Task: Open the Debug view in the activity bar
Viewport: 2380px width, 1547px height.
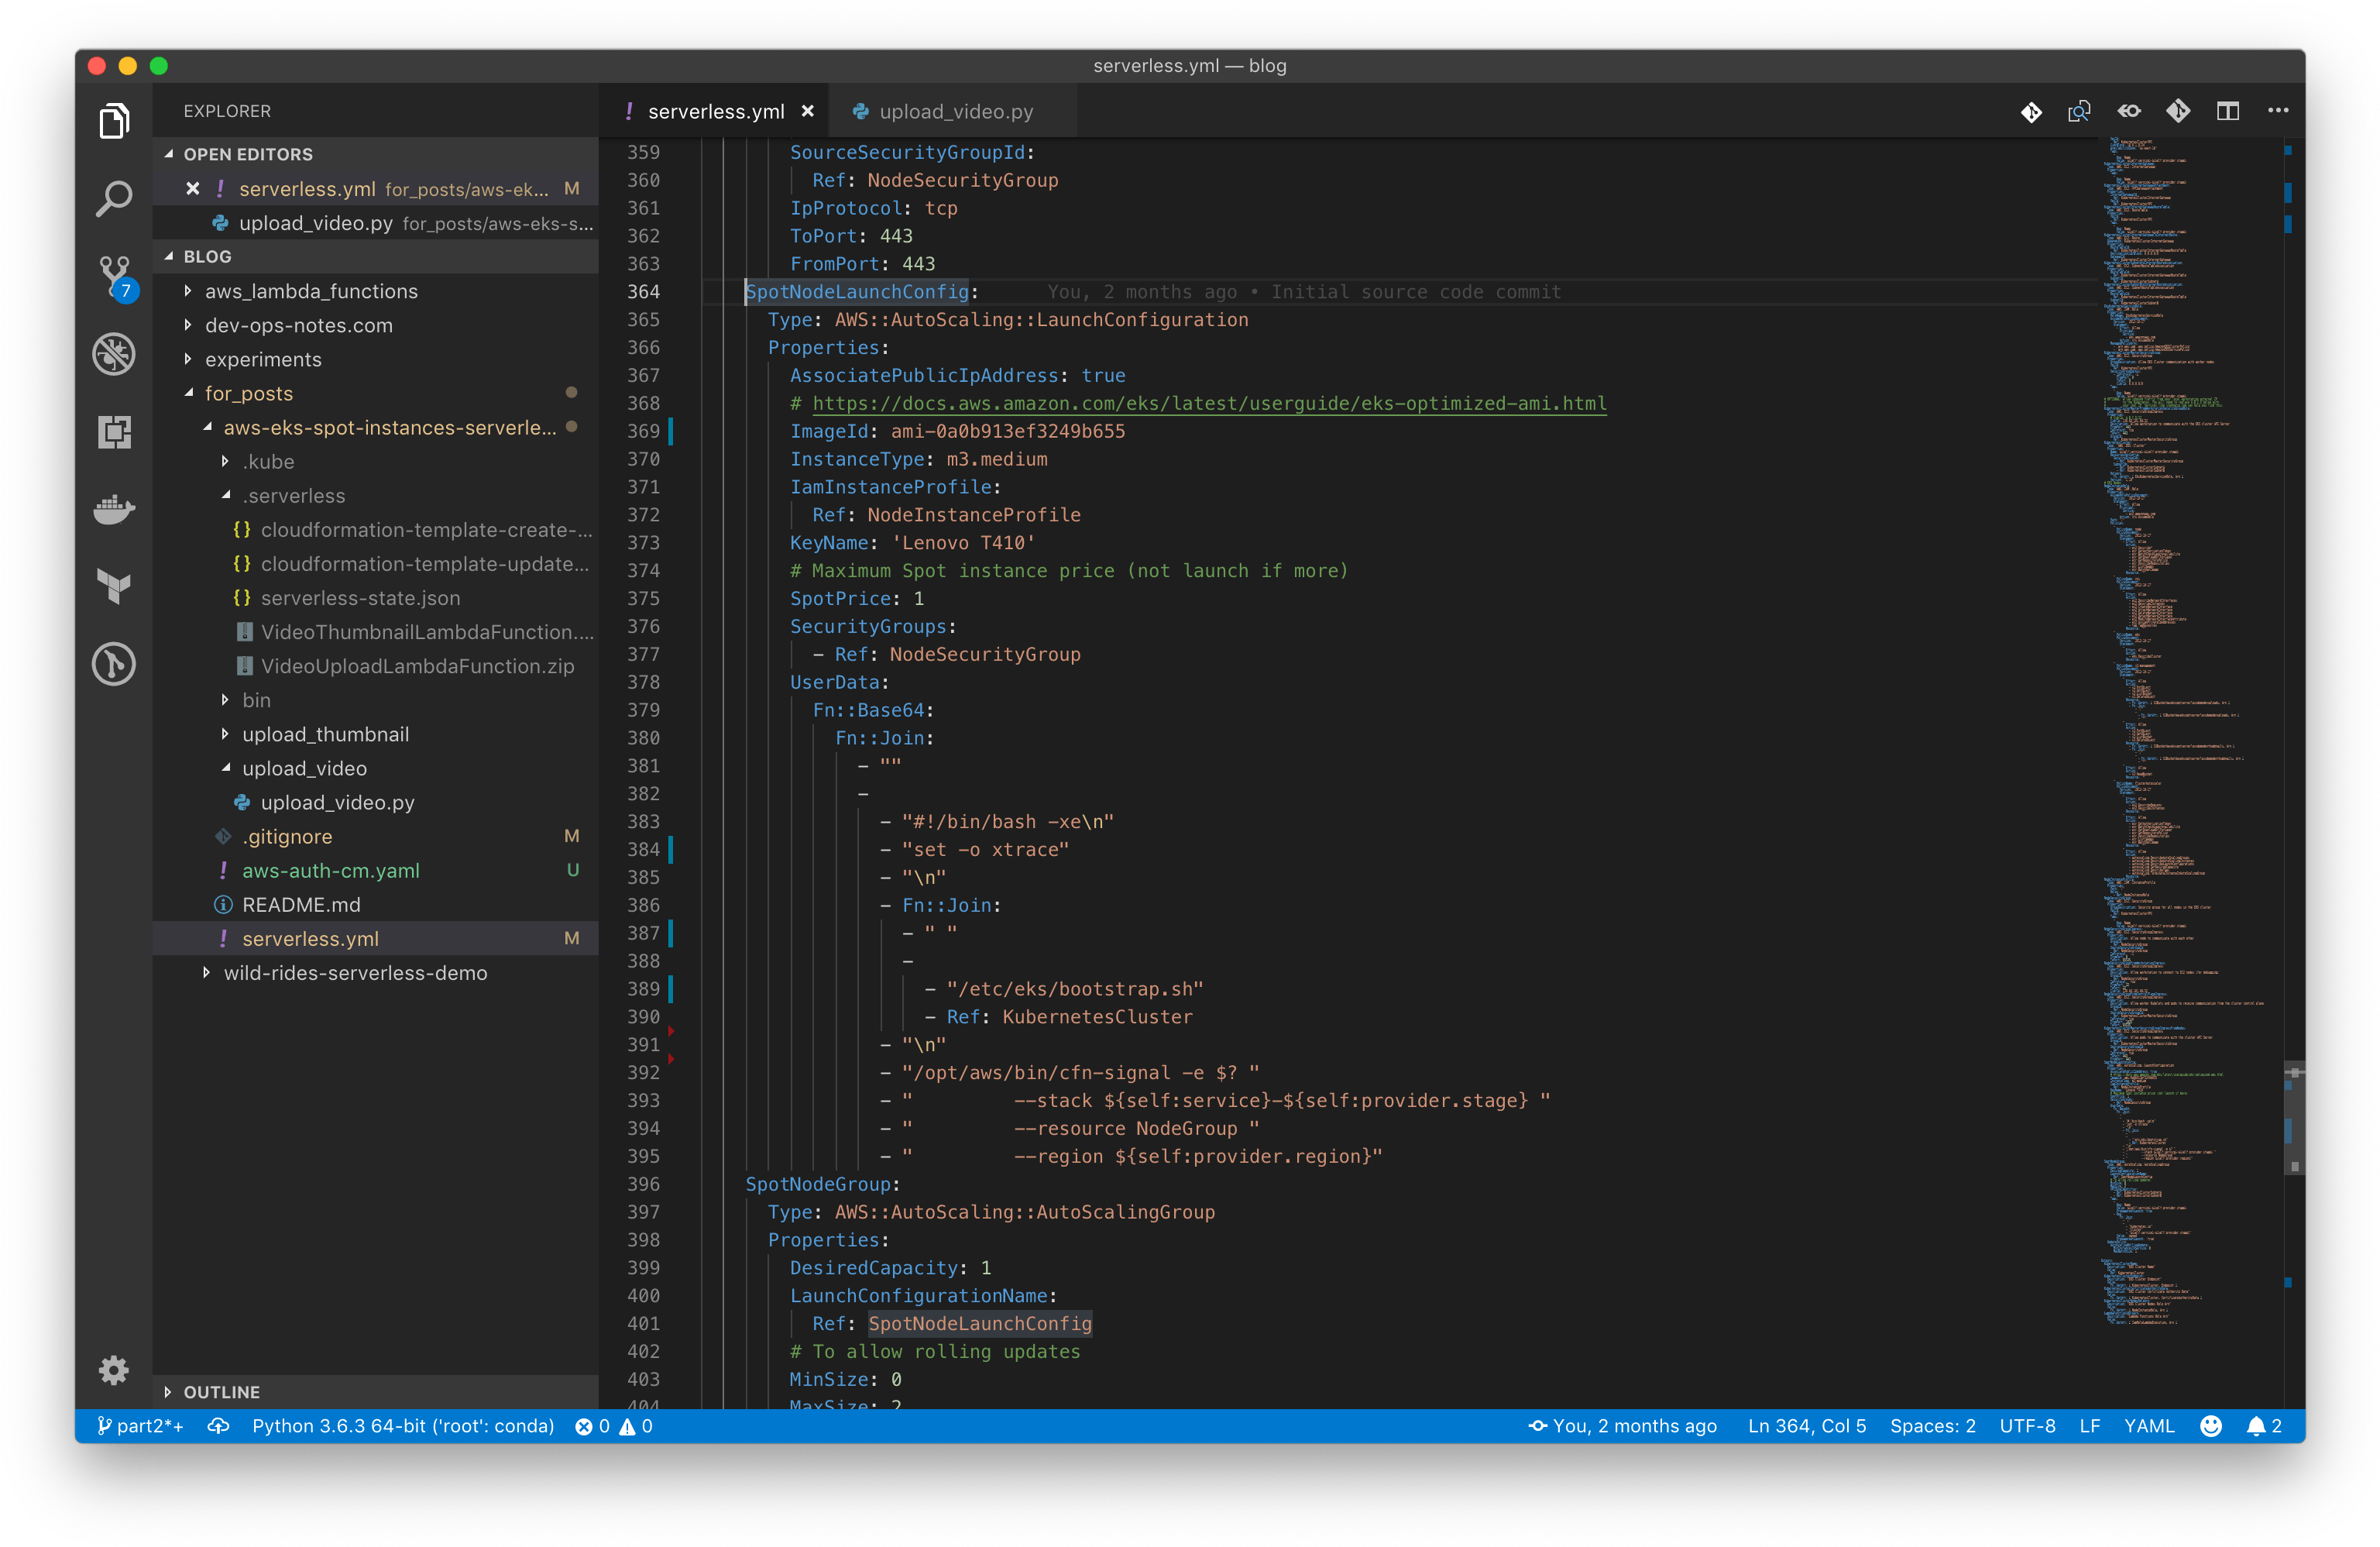Action: (x=114, y=354)
